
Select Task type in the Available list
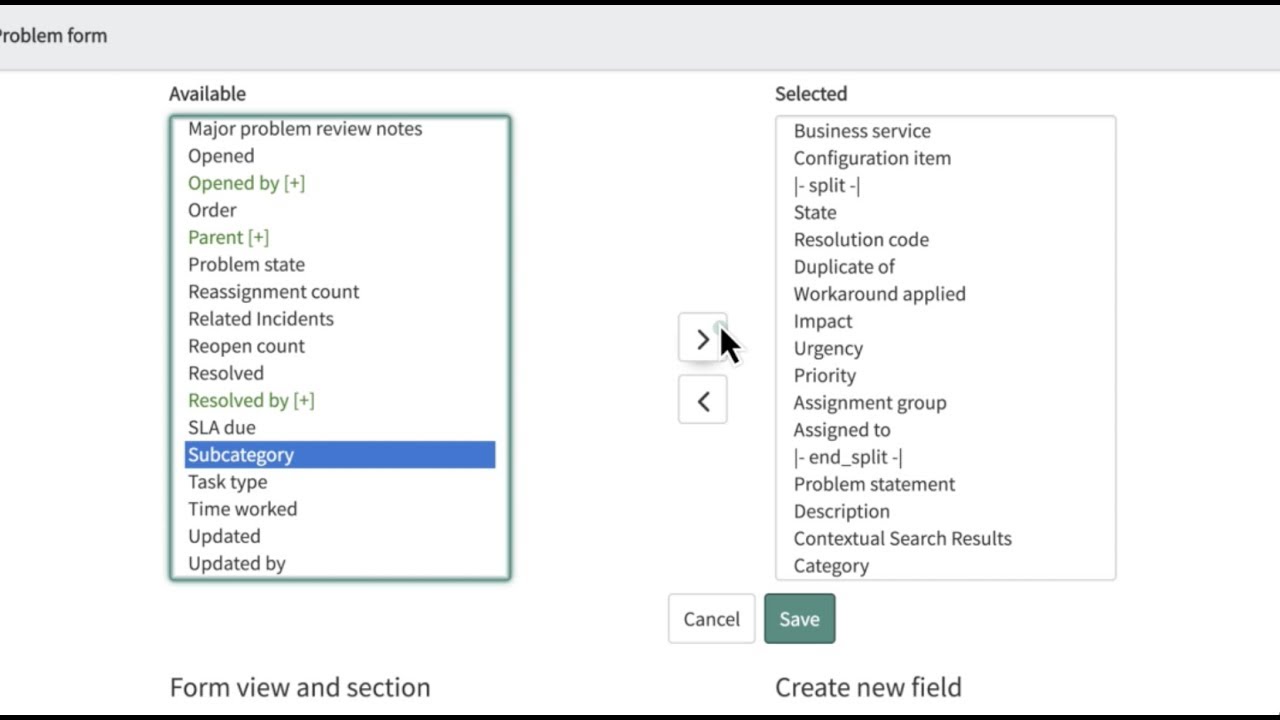point(227,481)
